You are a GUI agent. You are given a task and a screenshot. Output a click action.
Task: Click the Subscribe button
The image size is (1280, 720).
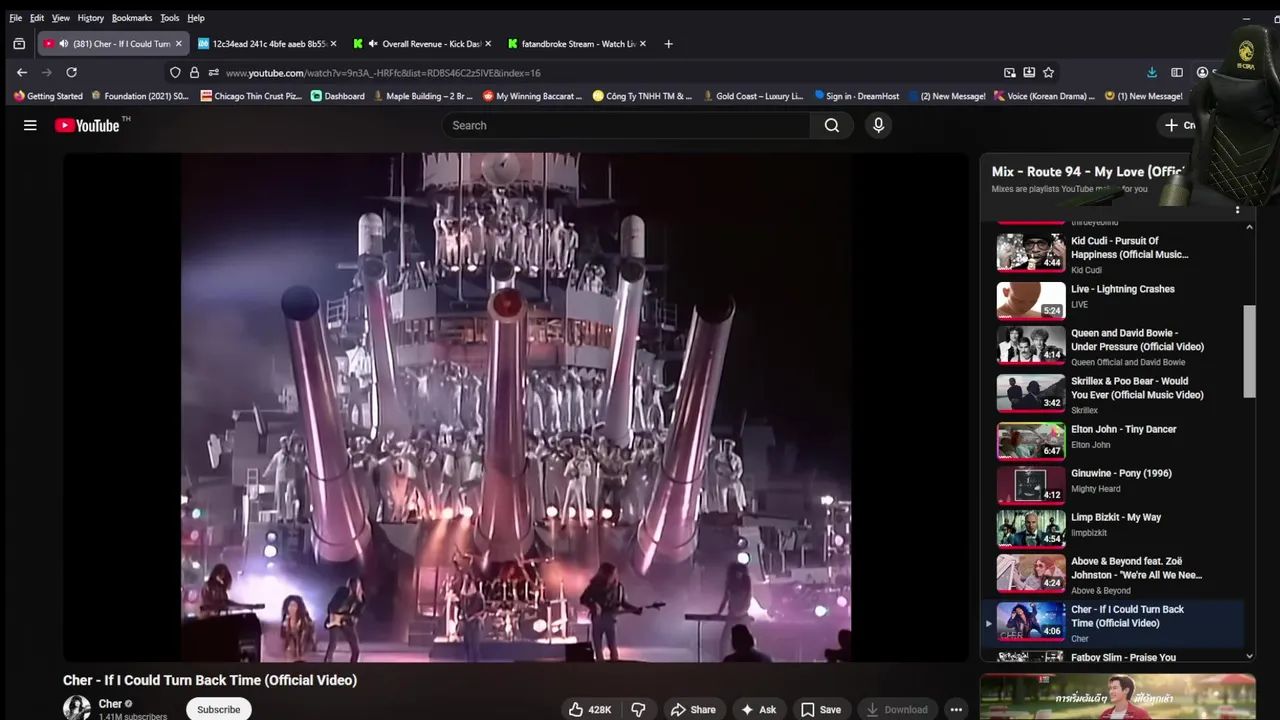pos(218,709)
